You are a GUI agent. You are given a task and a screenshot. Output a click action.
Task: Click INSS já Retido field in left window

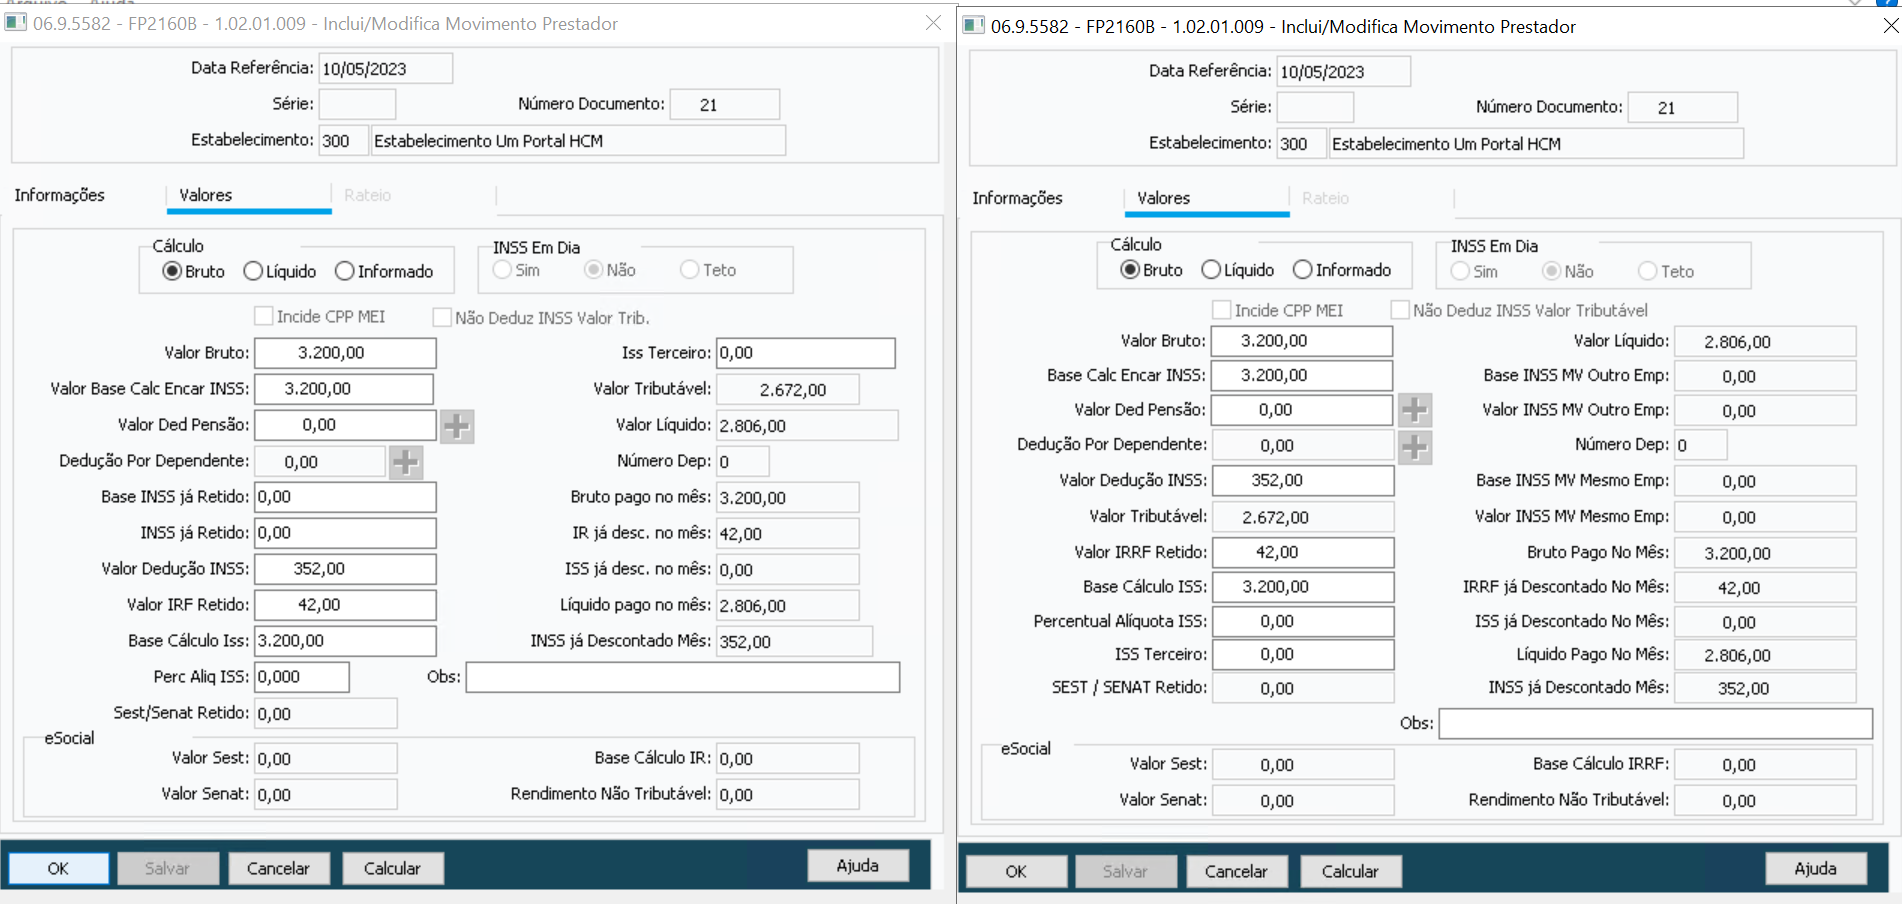[x=345, y=533]
